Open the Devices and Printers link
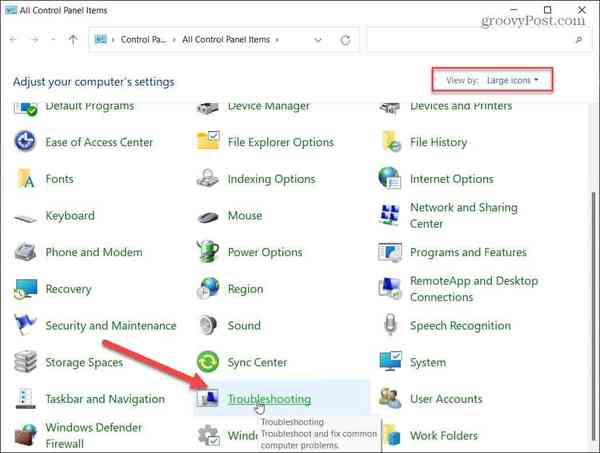Image resolution: width=600 pixels, height=453 pixels. tap(461, 106)
